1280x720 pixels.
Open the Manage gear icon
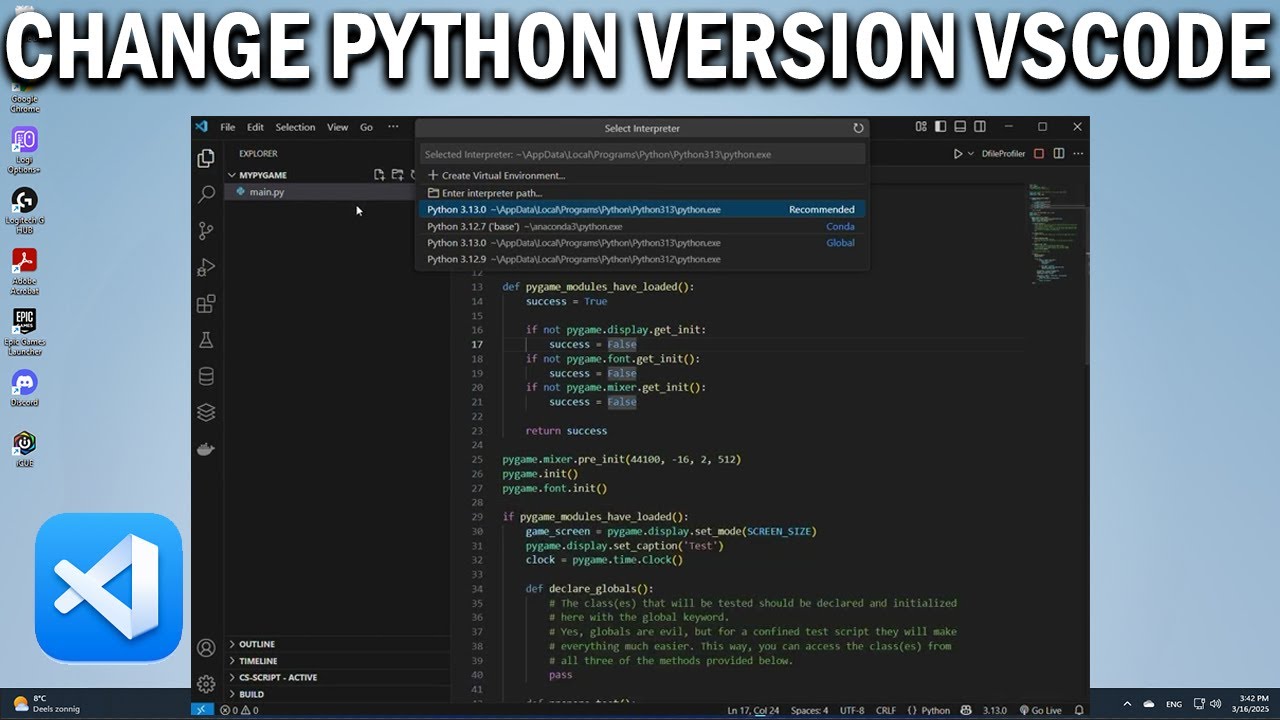[x=206, y=684]
